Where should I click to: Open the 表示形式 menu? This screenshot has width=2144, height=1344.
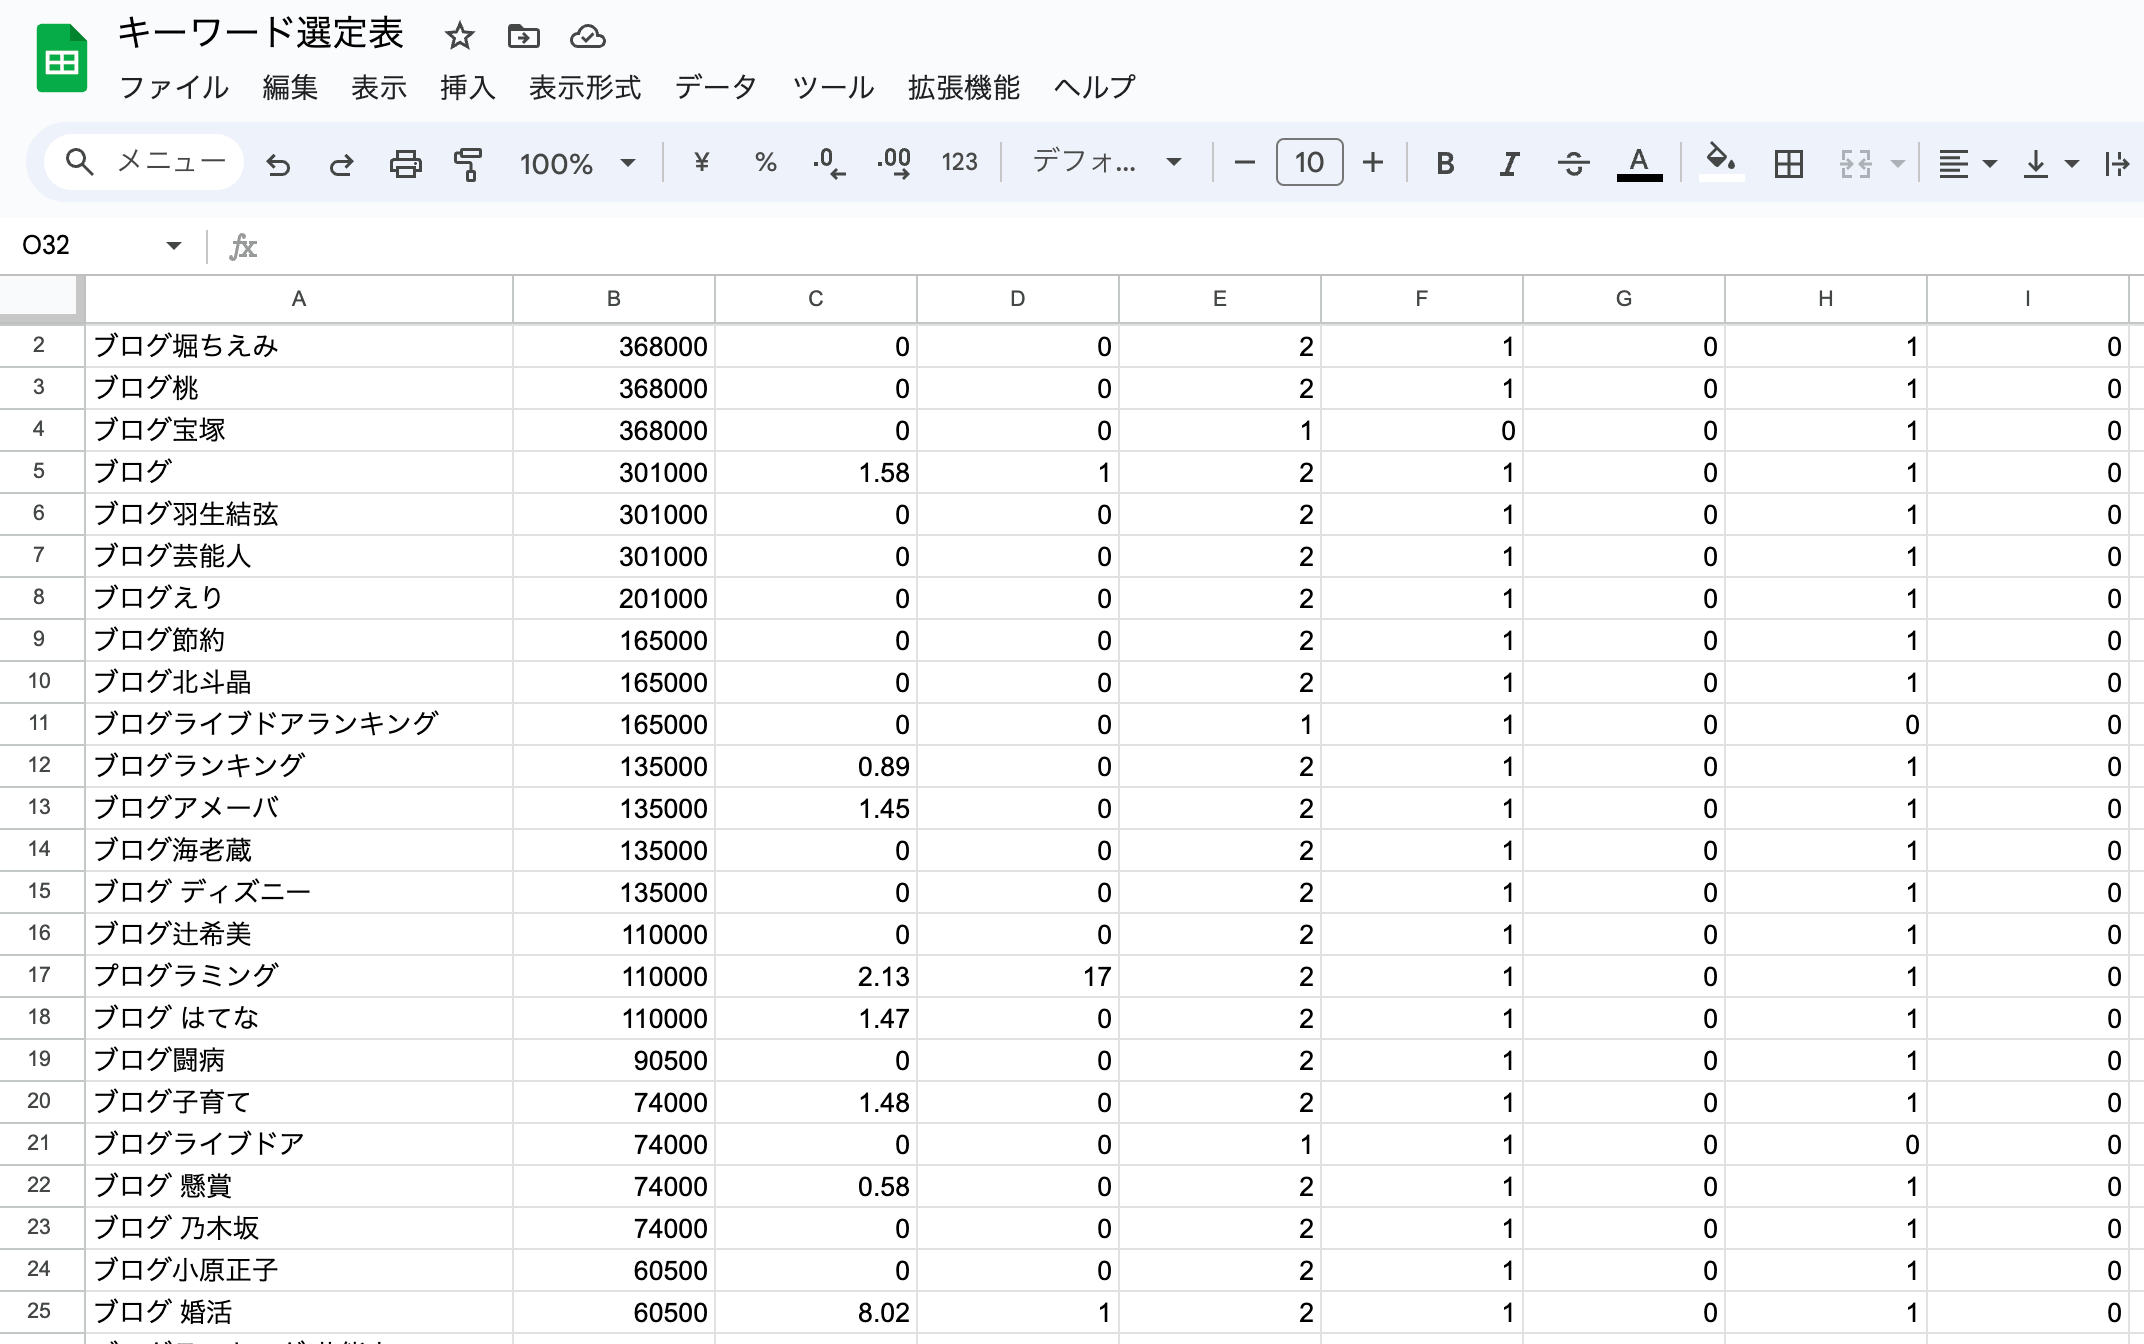[x=585, y=88]
